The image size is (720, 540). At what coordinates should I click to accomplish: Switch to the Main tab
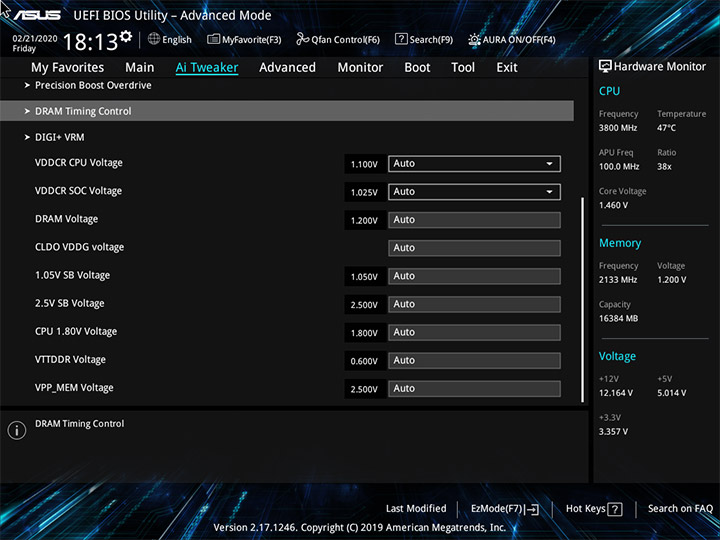click(140, 68)
